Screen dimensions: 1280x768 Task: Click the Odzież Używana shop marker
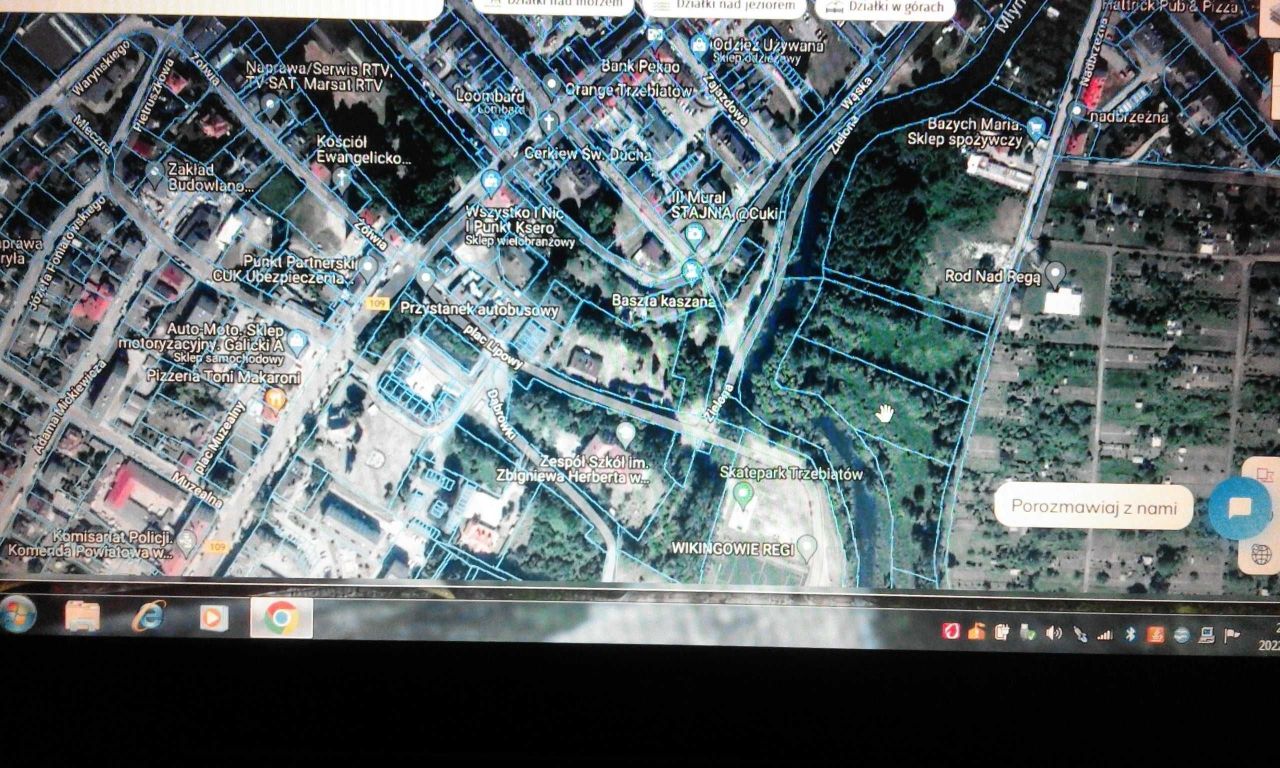point(699,45)
